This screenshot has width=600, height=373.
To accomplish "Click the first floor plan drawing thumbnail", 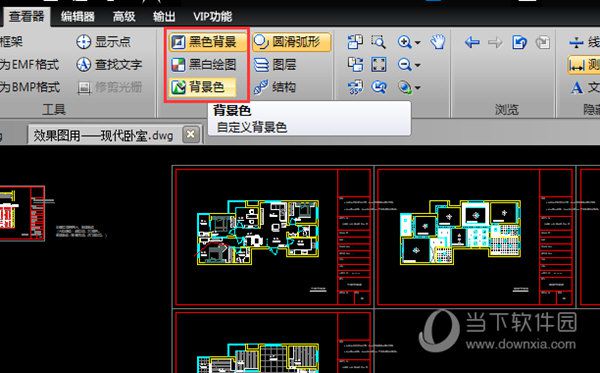I will coord(258,233).
